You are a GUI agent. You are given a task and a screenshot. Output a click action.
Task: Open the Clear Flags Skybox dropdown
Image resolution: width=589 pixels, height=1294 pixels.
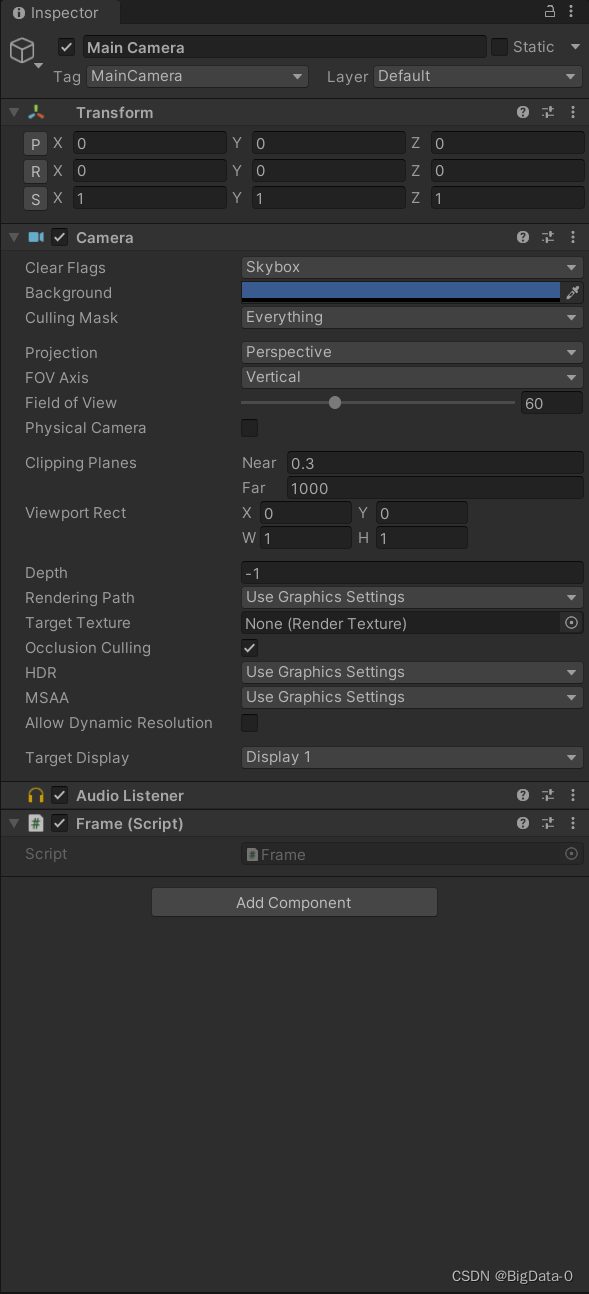tap(412, 267)
